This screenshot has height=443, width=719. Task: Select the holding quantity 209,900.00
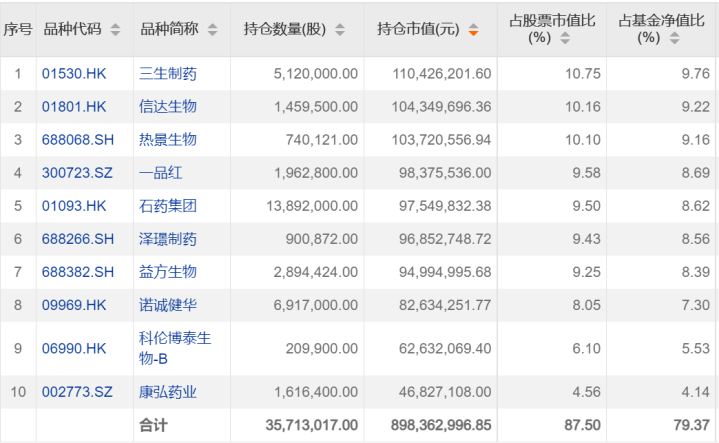tap(322, 349)
